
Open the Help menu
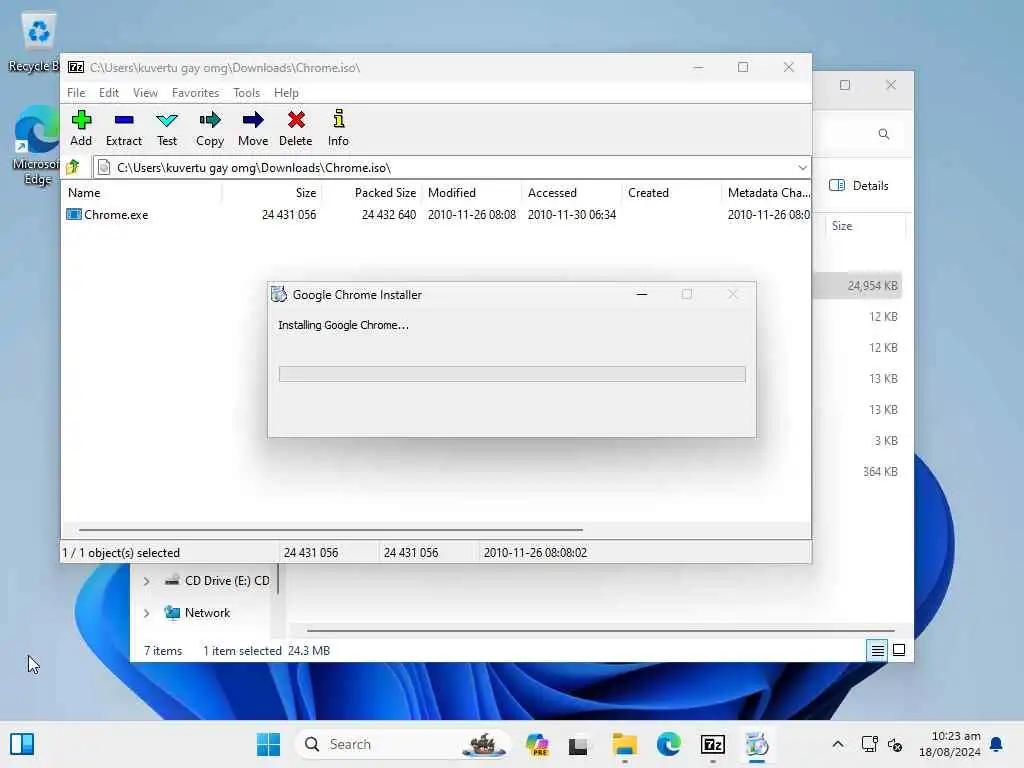coord(286,93)
